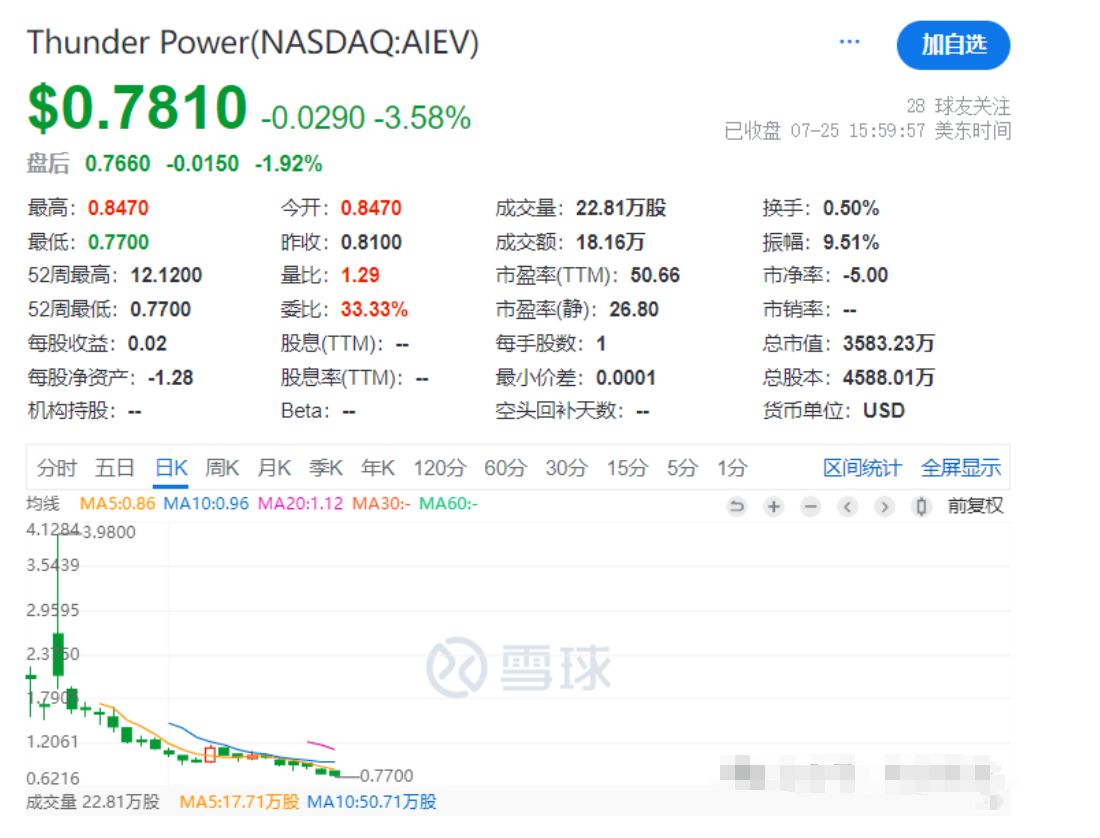
Task: Click the MA60:- moving average label
Action: coord(448,504)
